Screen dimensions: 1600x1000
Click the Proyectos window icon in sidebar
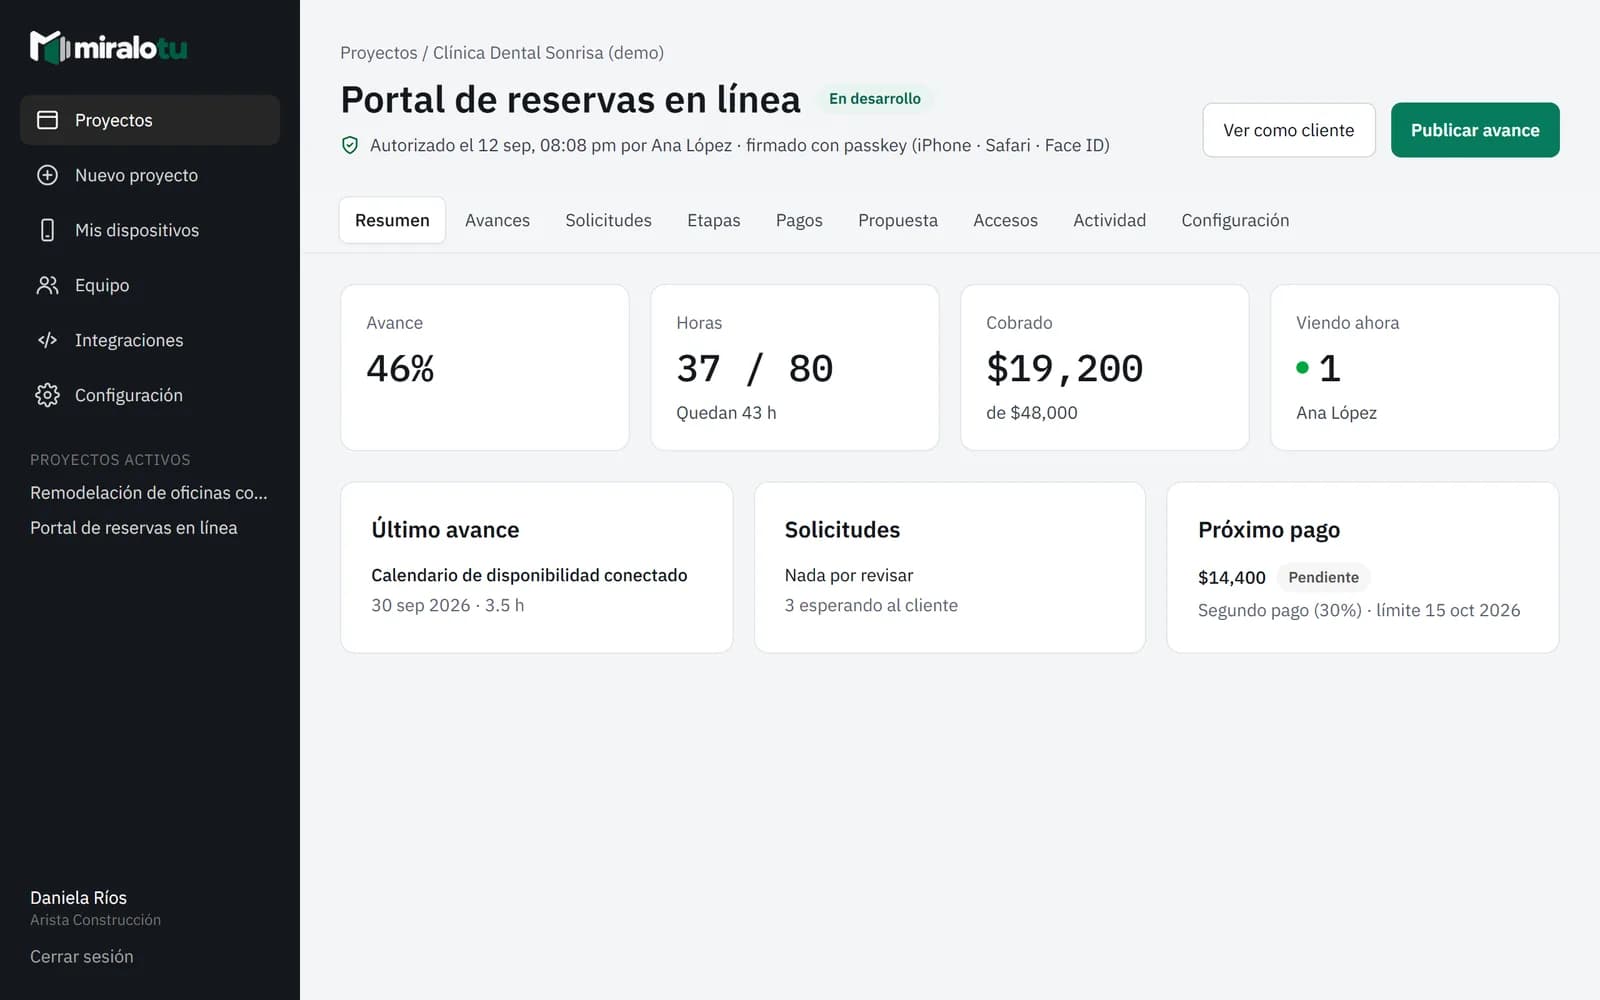pos(47,120)
